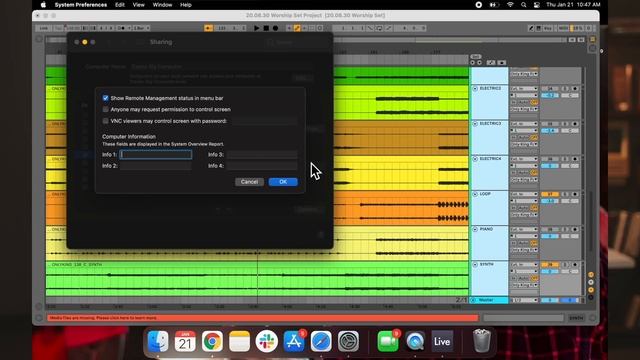Solo the ELECTRIC4 track
This screenshot has height=360, width=640.
point(565,159)
